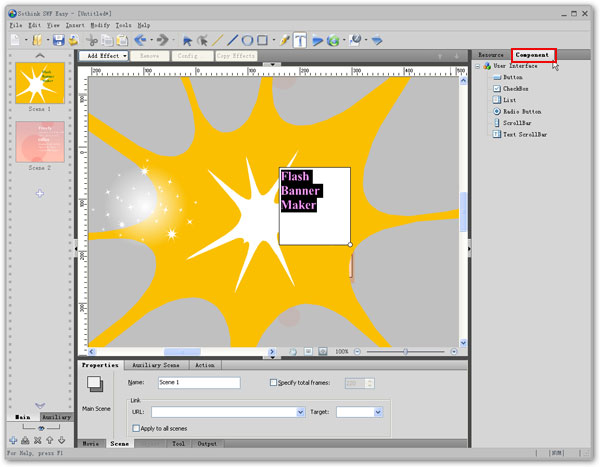
Task: Switch to the Resource tab
Action: coord(491,55)
